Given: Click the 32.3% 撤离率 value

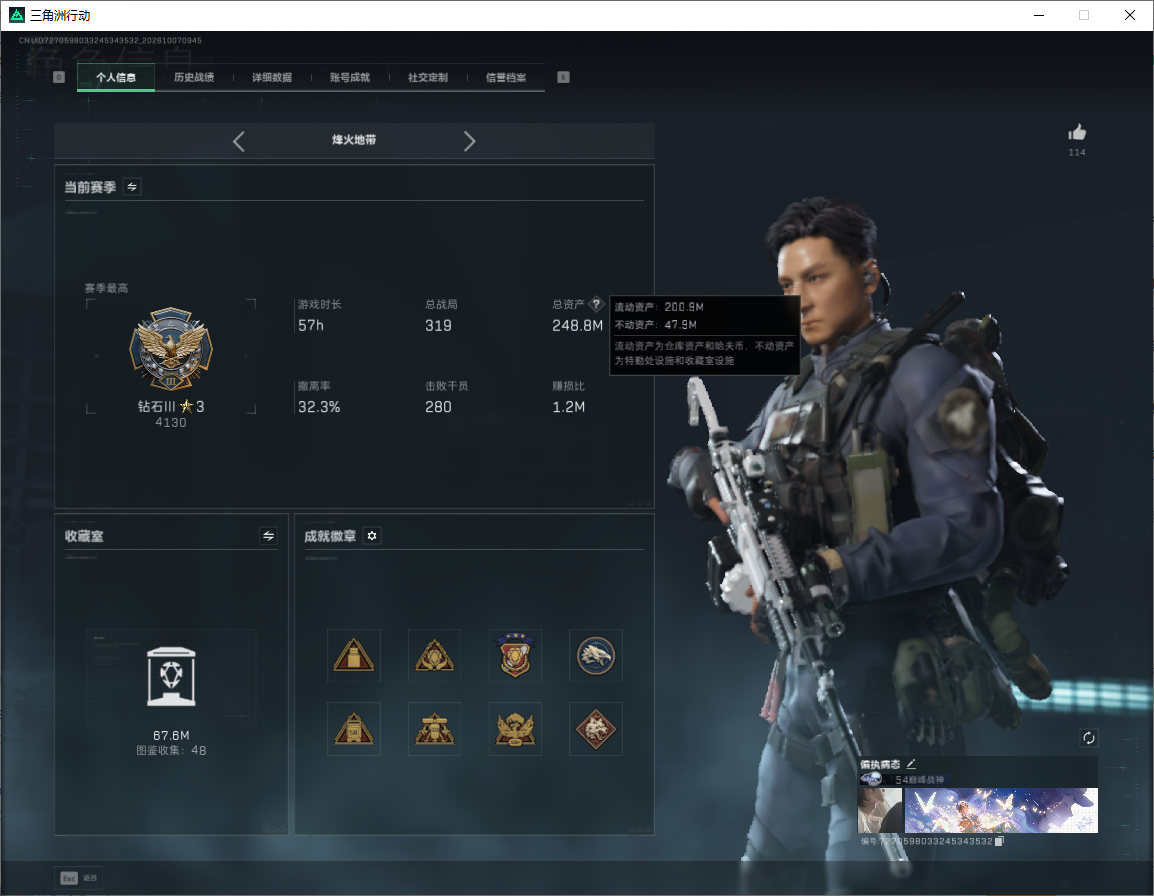Looking at the screenshot, I should pyautogui.click(x=319, y=407).
